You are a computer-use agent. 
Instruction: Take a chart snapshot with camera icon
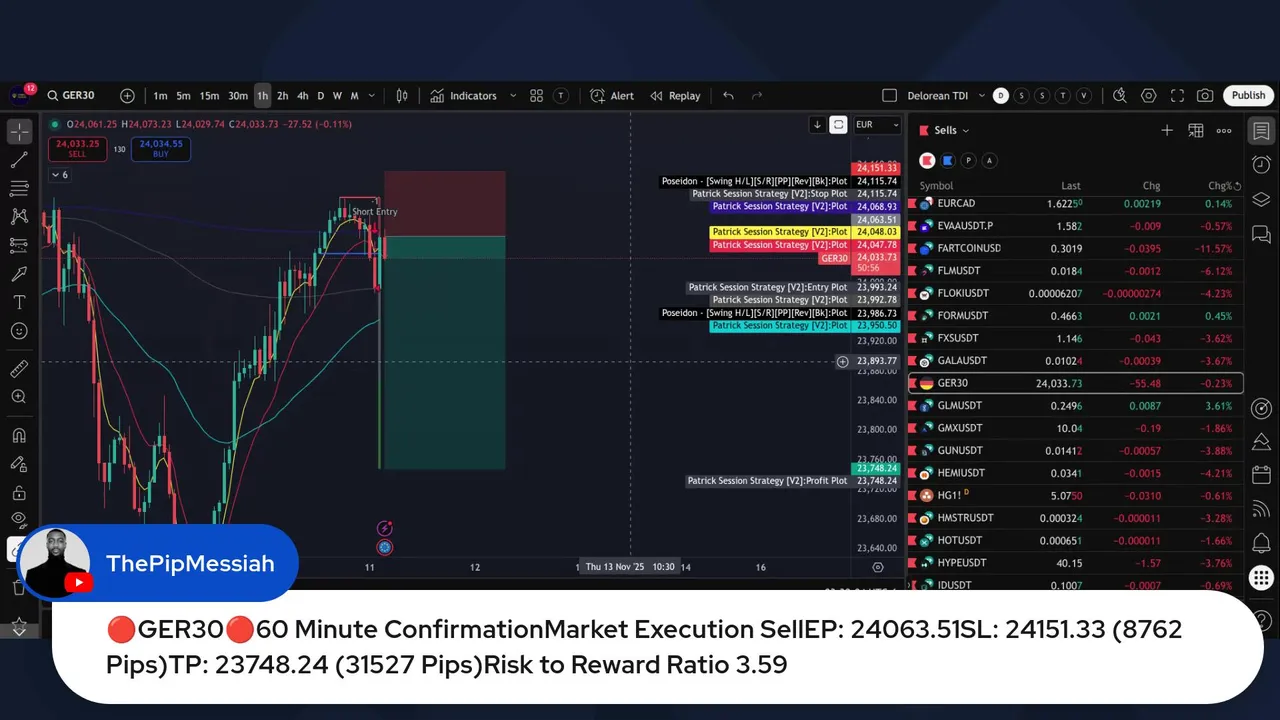coord(1205,96)
